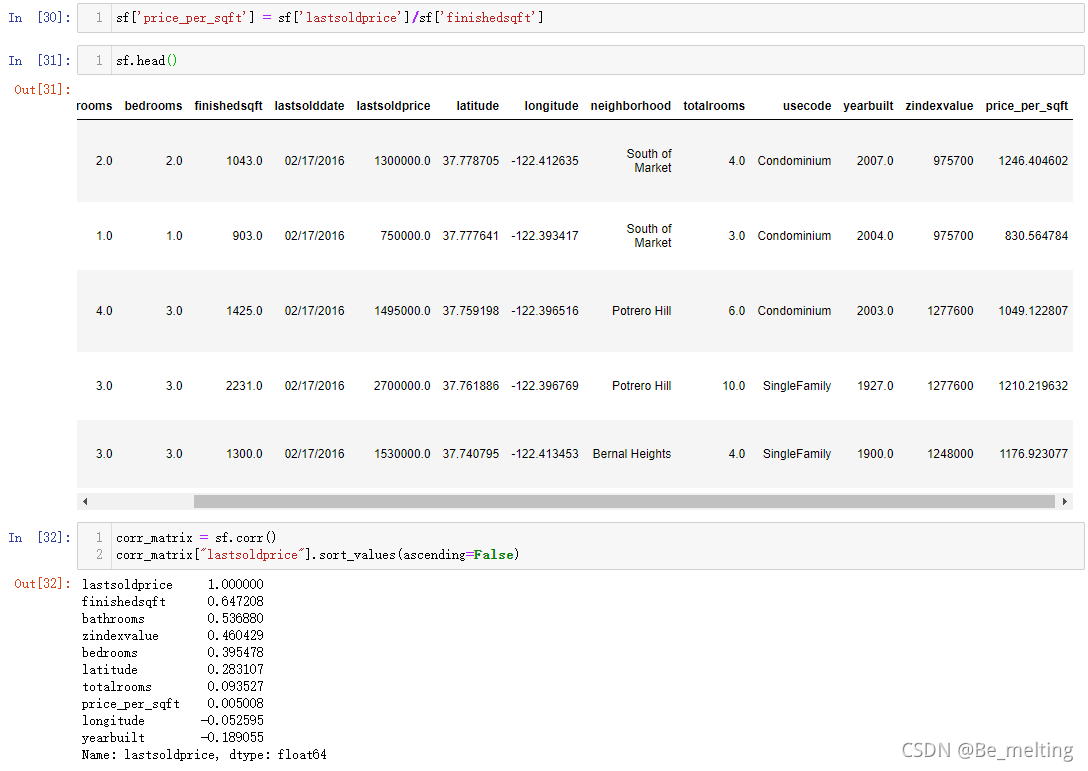This screenshot has width=1088, height=771.
Task: Select the lastsoldprice value 1530000.0
Action: [x=402, y=453]
